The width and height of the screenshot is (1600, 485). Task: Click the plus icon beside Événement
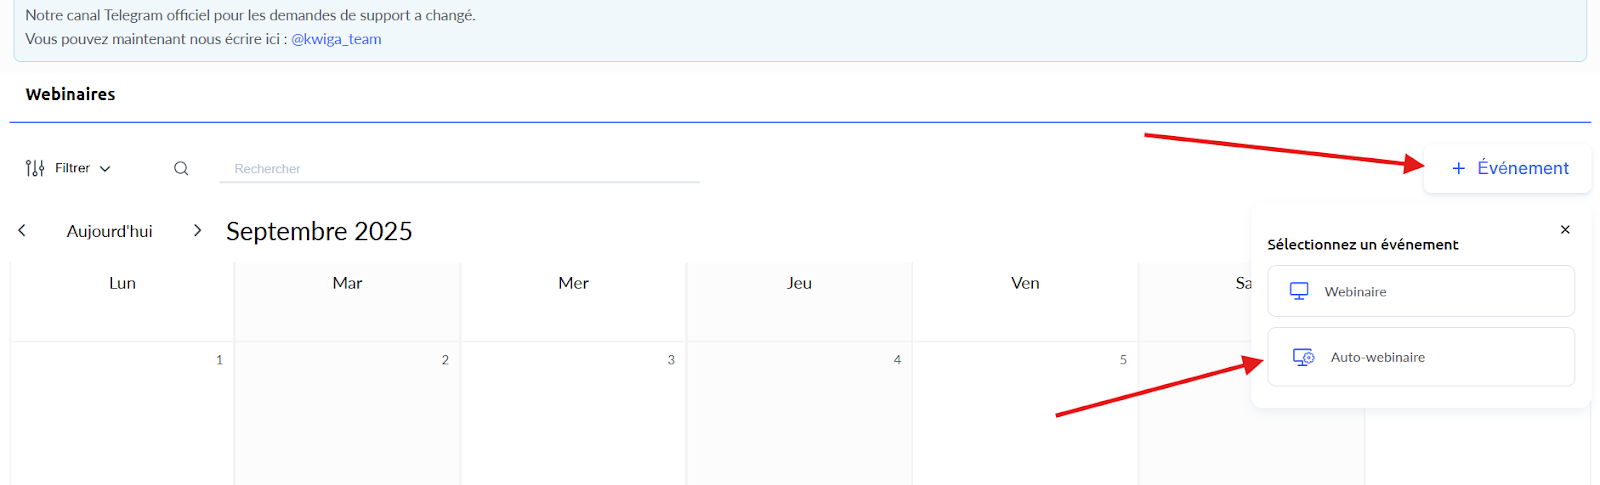coord(1458,168)
